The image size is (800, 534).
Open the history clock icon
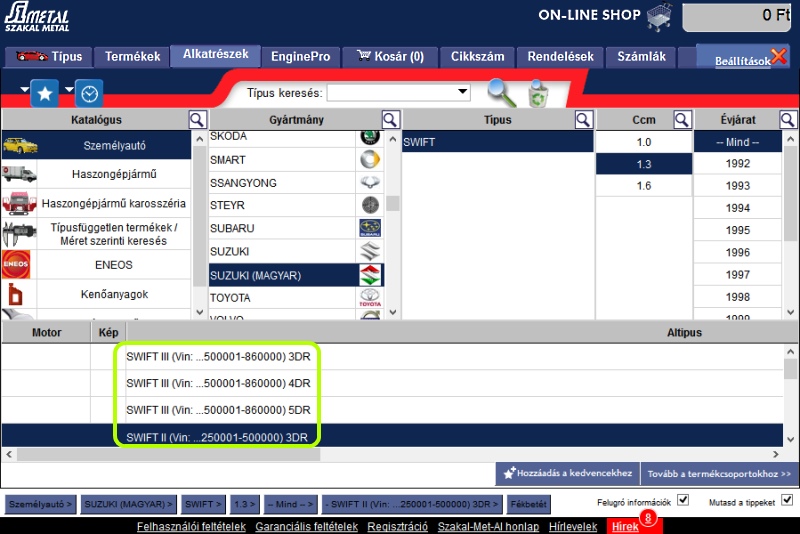click(x=89, y=93)
